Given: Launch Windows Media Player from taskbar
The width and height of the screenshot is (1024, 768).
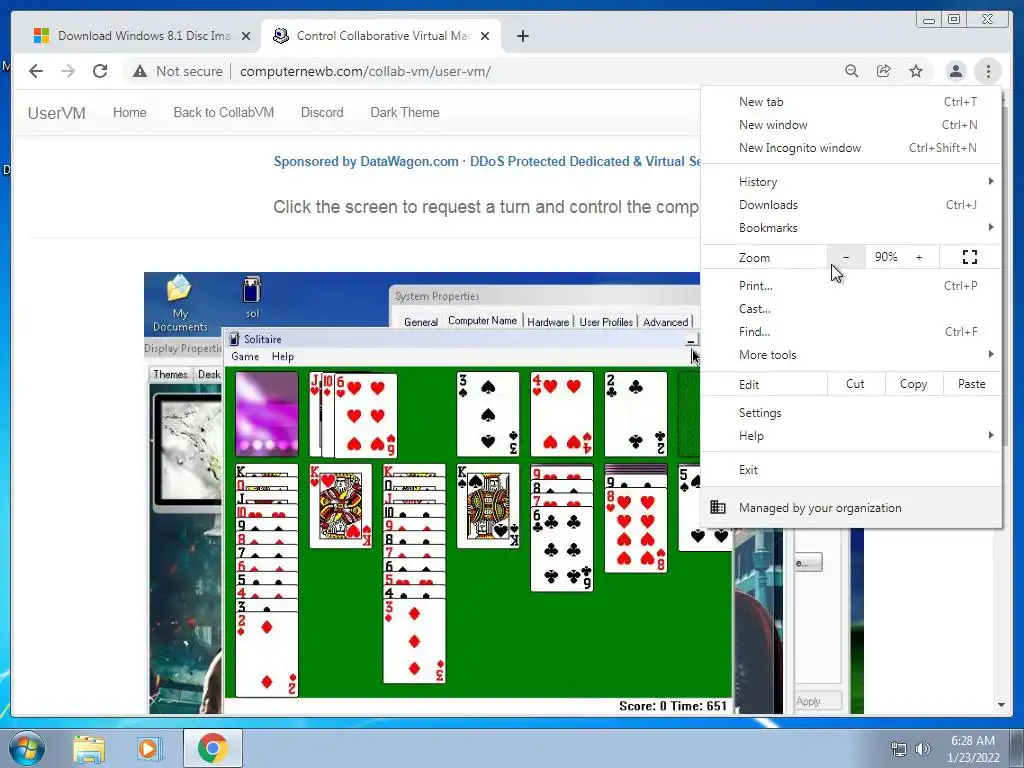Looking at the screenshot, I should (x=150, y=748).
